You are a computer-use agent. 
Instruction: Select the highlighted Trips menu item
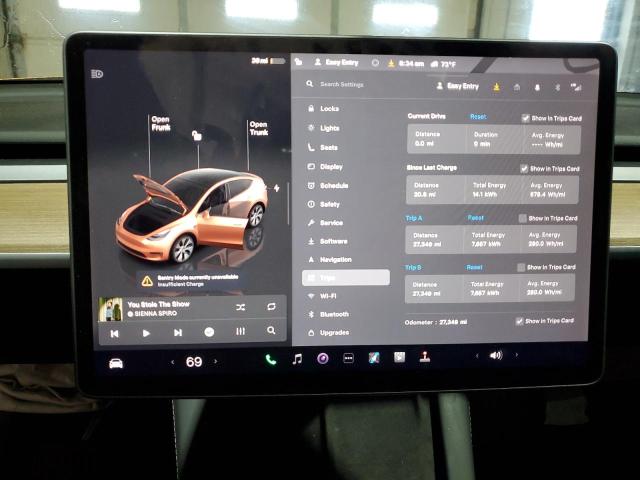coord(346,278)
